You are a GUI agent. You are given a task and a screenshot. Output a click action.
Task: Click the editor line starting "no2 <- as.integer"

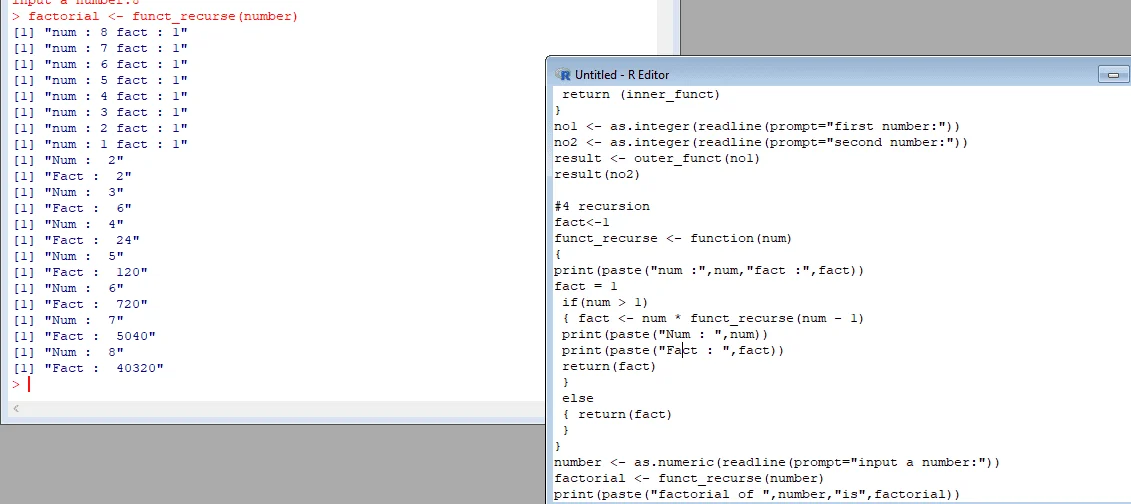[761, 142]
